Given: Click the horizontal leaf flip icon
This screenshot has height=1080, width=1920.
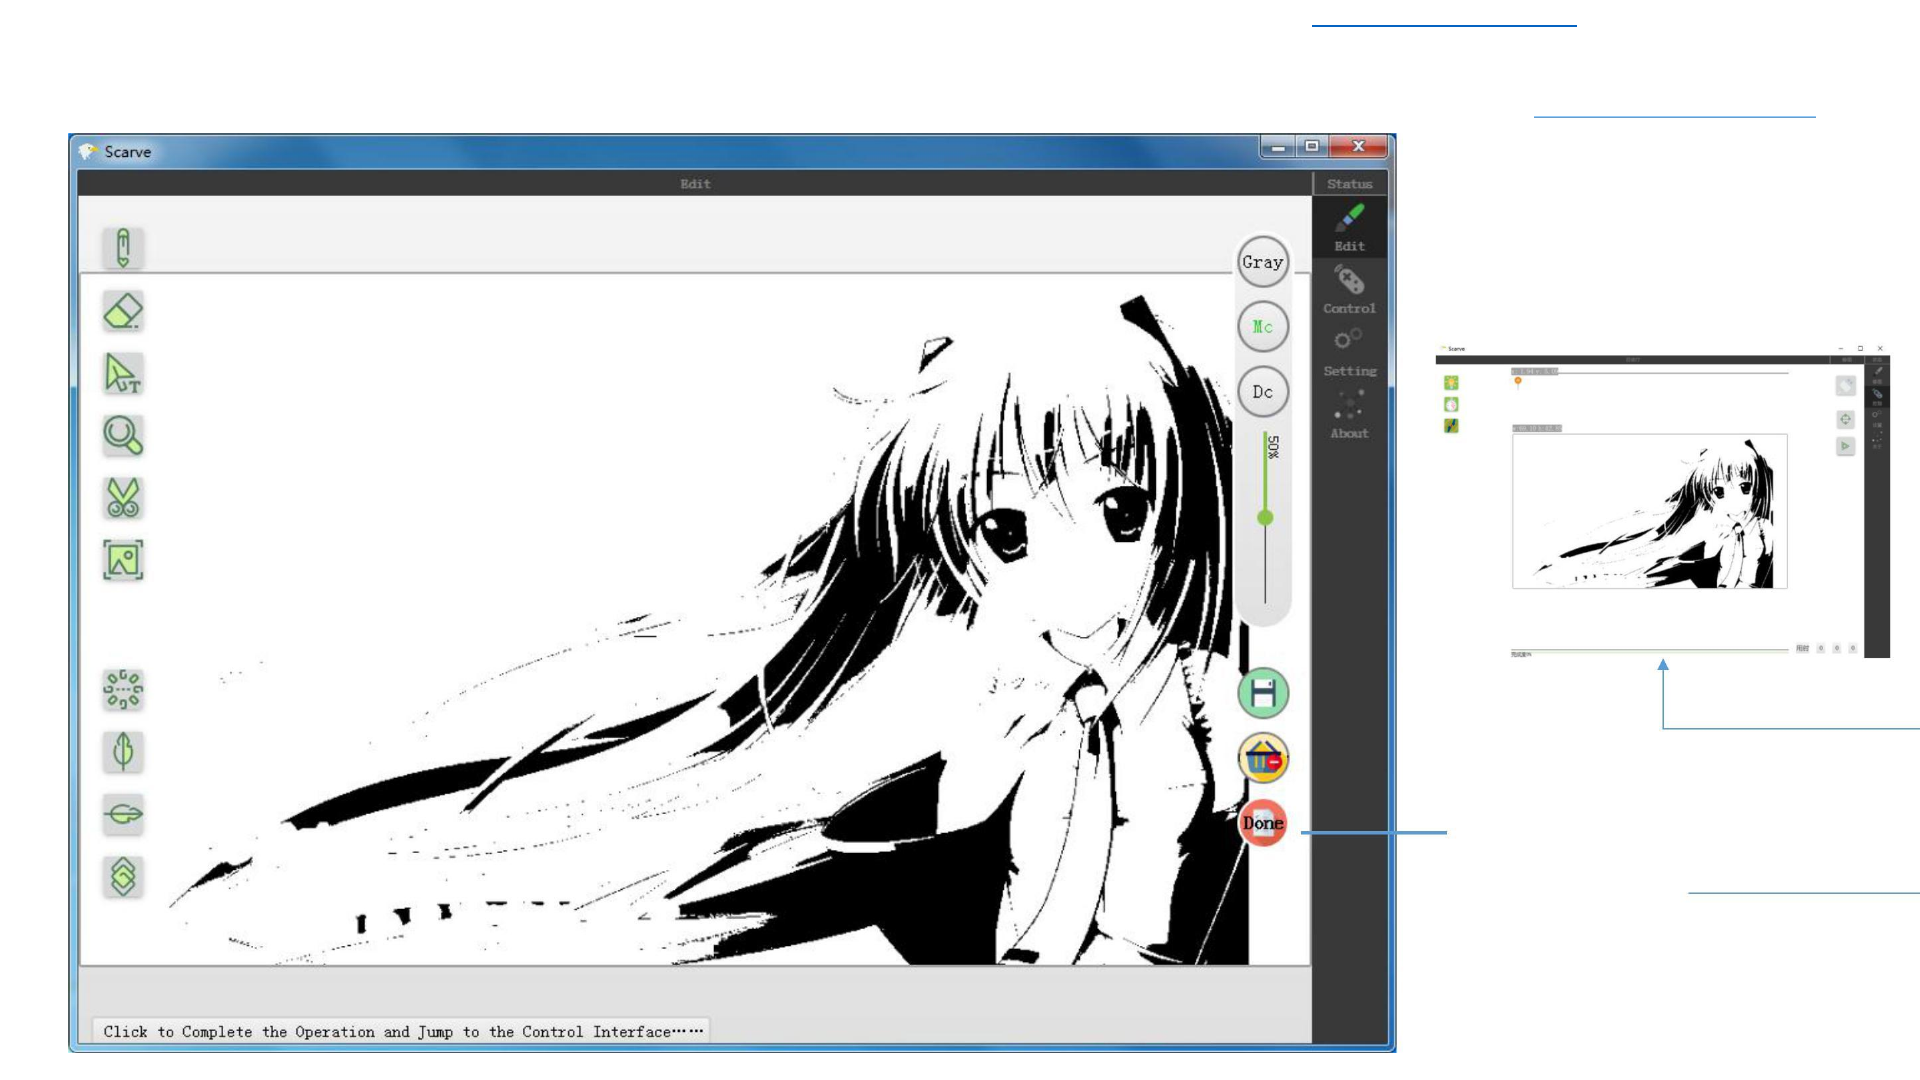Looking at the screenshot, I should (123, 814).
